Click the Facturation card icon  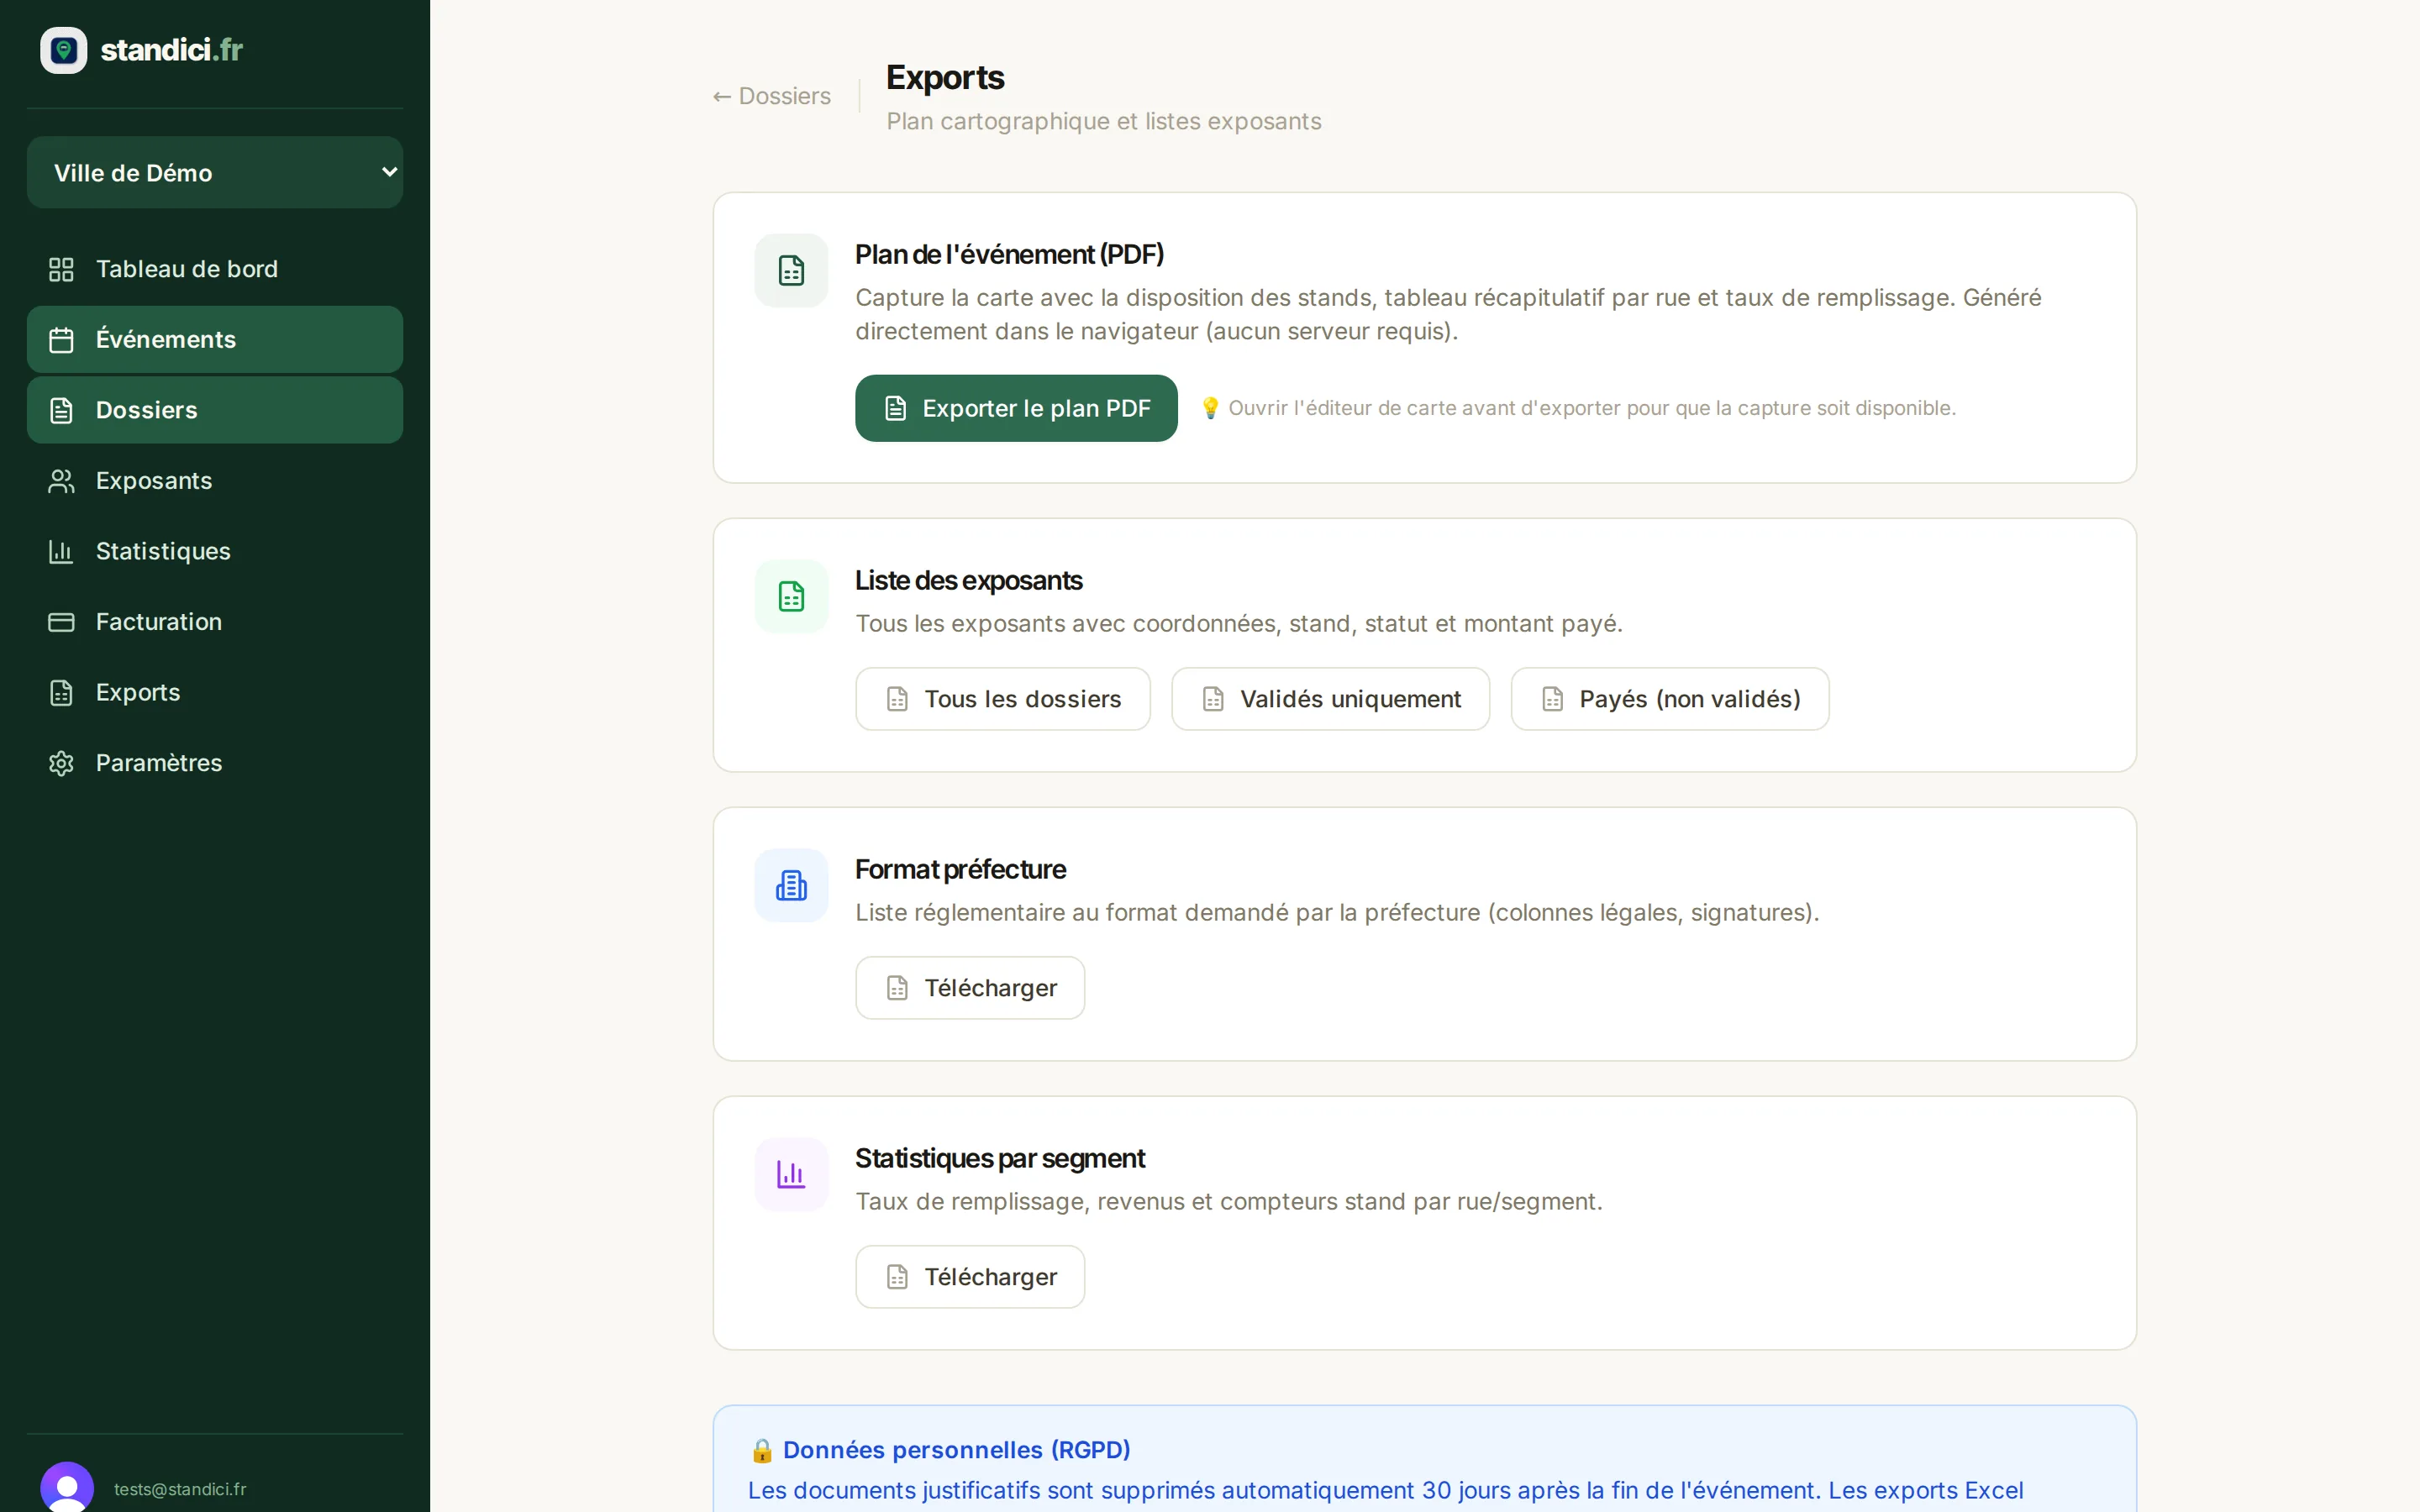click(x=61, y=622)
